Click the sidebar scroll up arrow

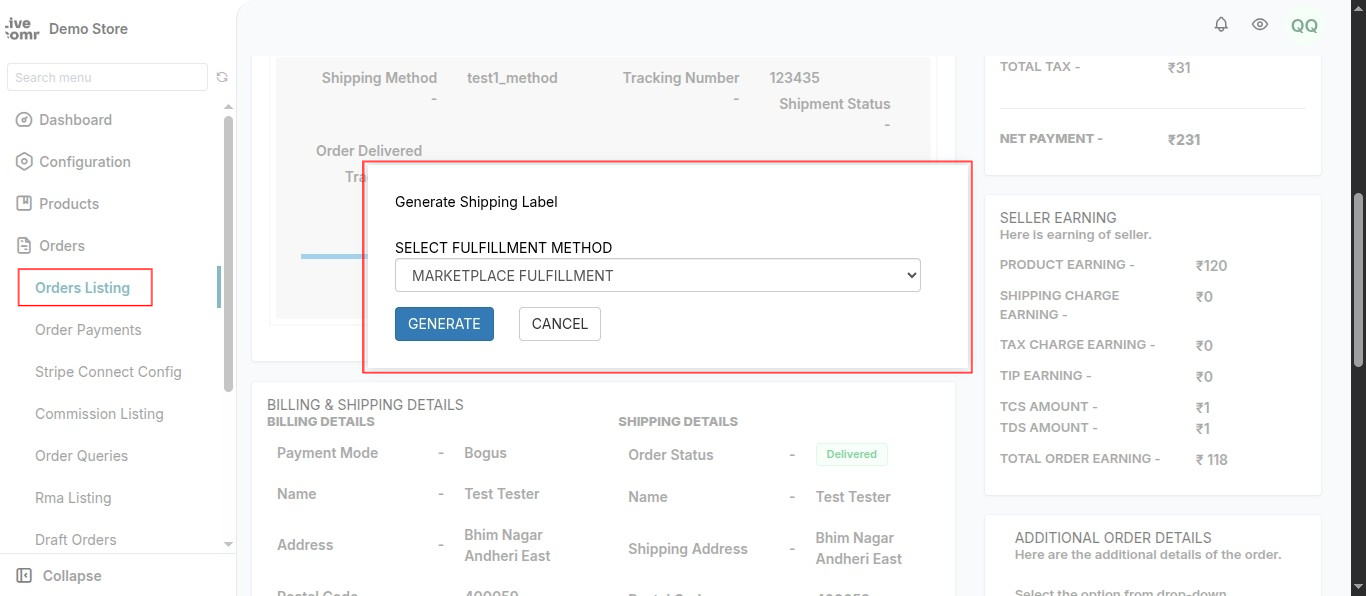pos(228,107)
